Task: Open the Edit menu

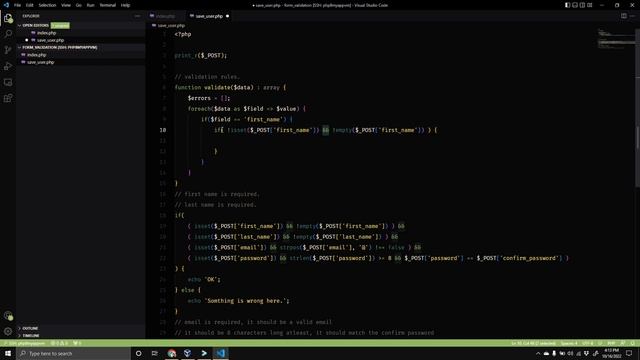Action: [29, 5]
